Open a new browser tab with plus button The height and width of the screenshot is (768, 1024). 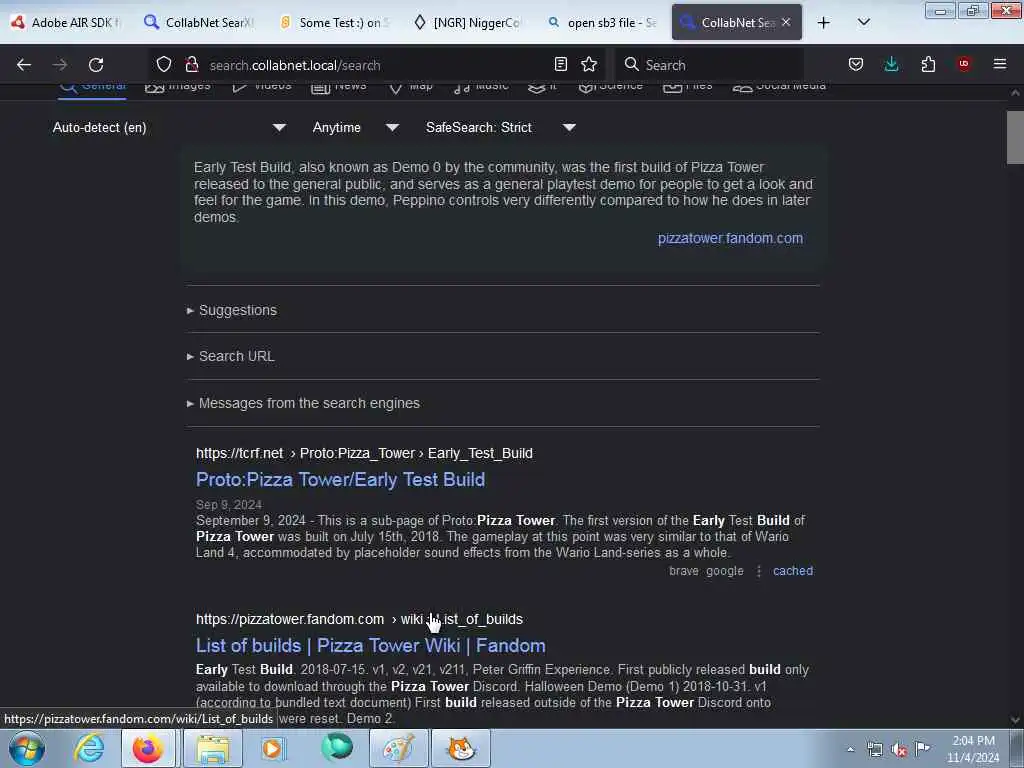(824, 23)
